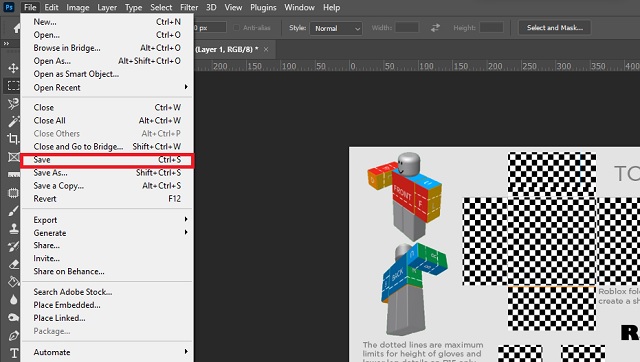Select the Brush tool
Screen dimensions: 640x362
[13, 211]
